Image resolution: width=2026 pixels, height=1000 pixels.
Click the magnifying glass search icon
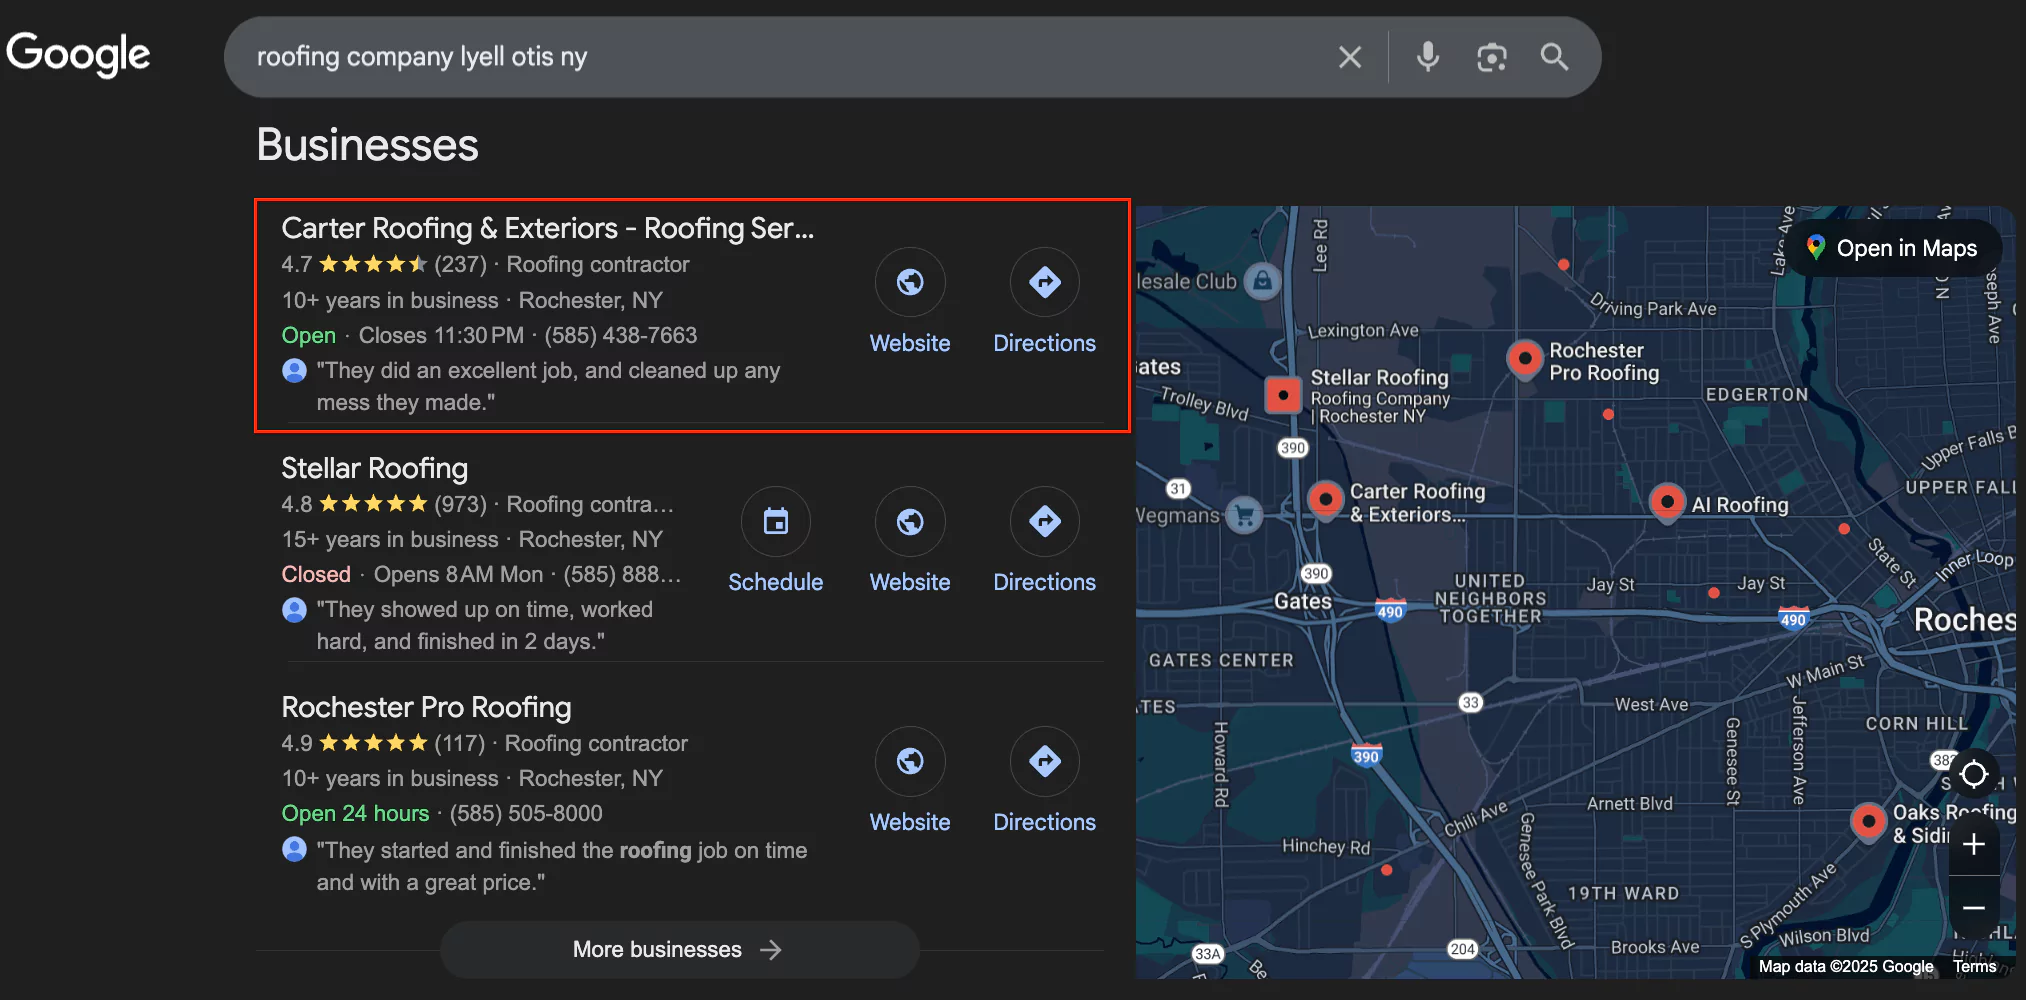click(1554, 57)
